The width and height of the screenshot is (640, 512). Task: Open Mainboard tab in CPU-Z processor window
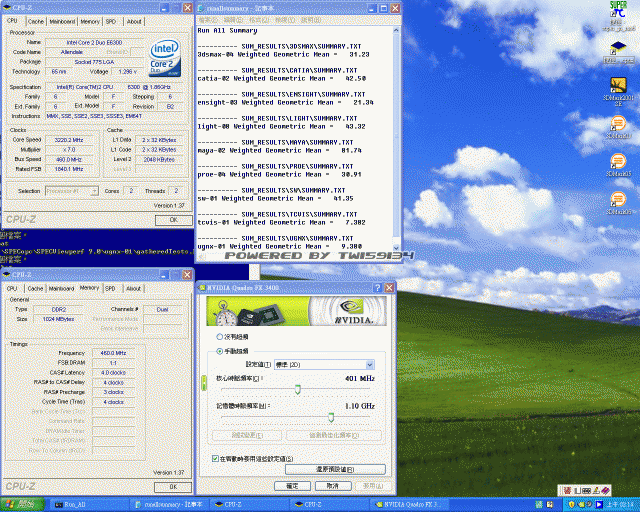pyautogui.click(x=62, y=21)
